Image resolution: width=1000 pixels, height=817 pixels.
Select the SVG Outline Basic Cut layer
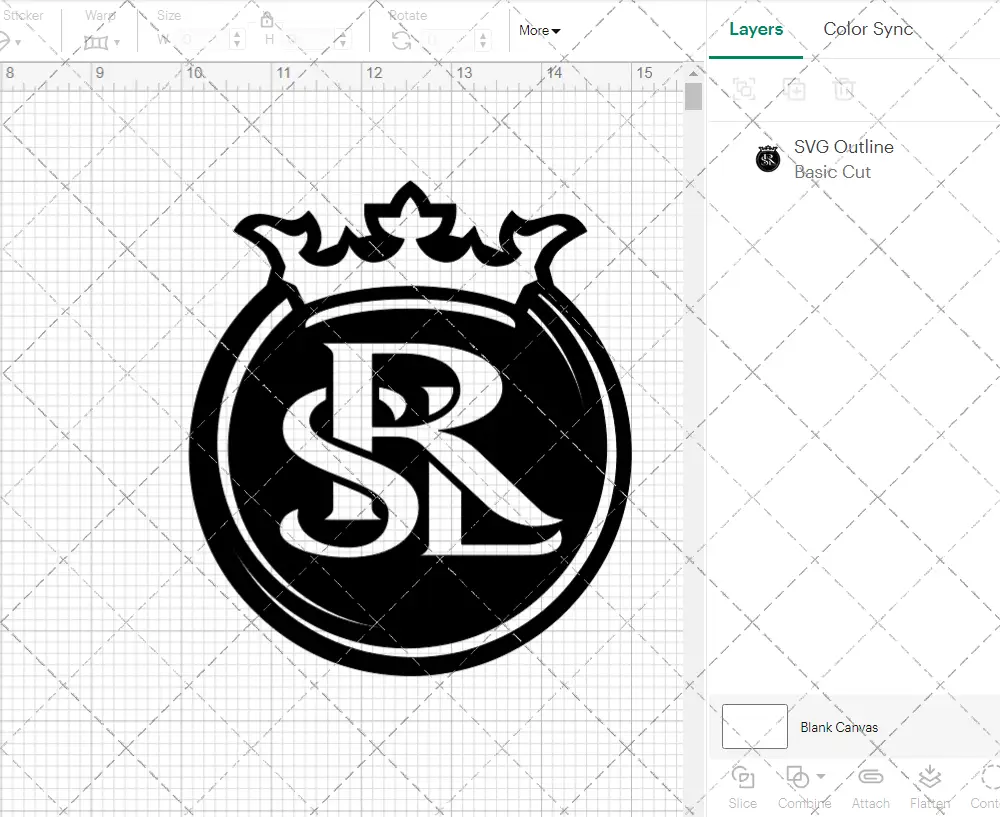(x=843, y=158)
